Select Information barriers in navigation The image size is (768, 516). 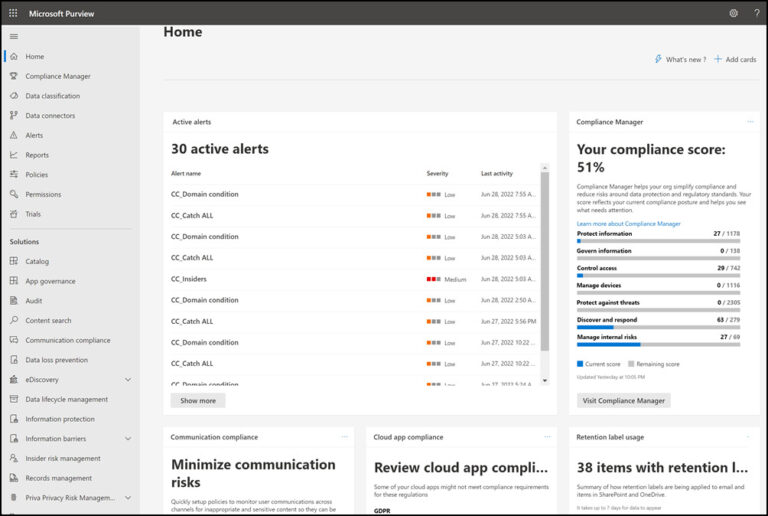56,439
